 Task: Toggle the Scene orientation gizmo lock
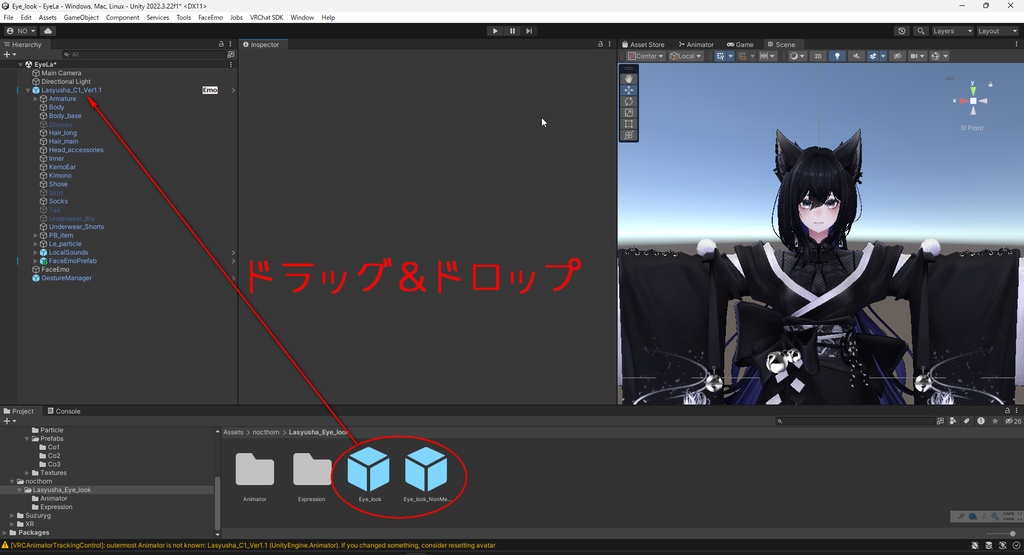pos(990,84)
